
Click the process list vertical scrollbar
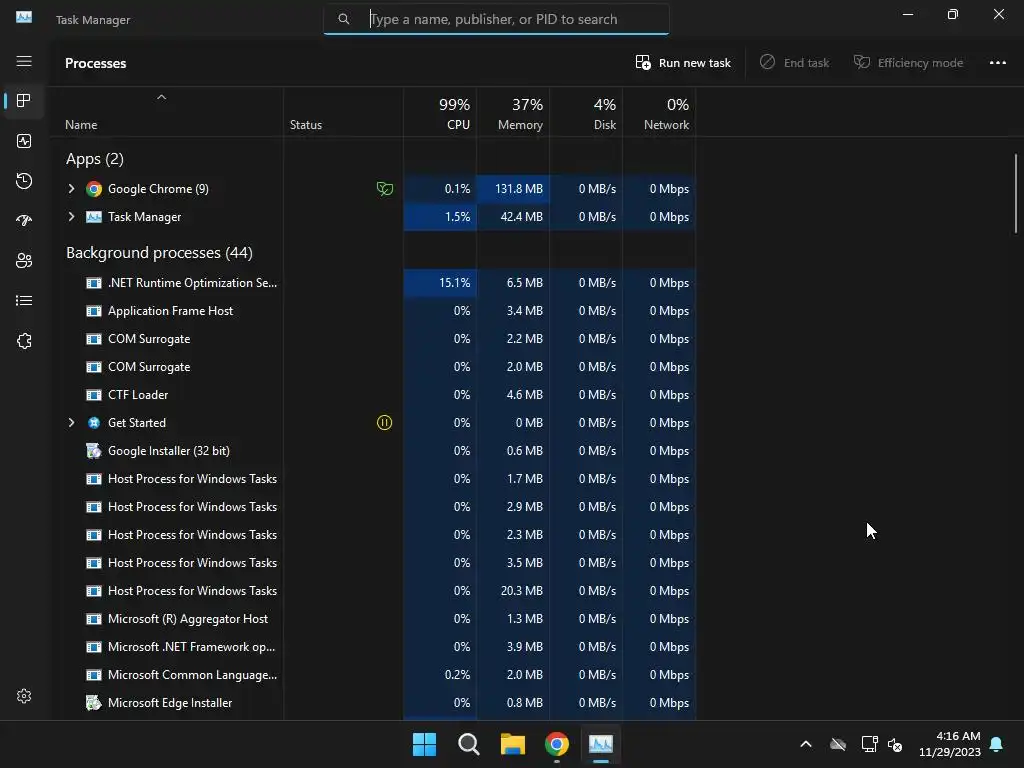tap(1016, 193)
